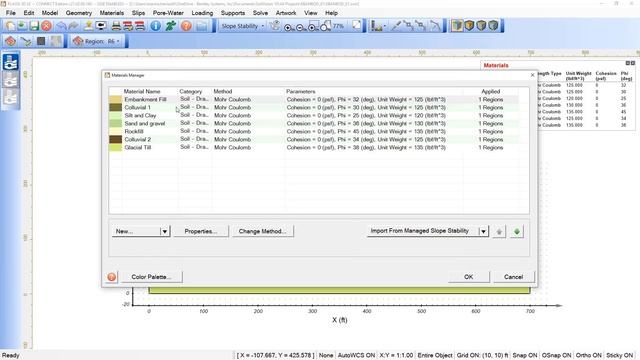
Task: Click the Zoom Out magnifier icon
Action: pos(300,27)
